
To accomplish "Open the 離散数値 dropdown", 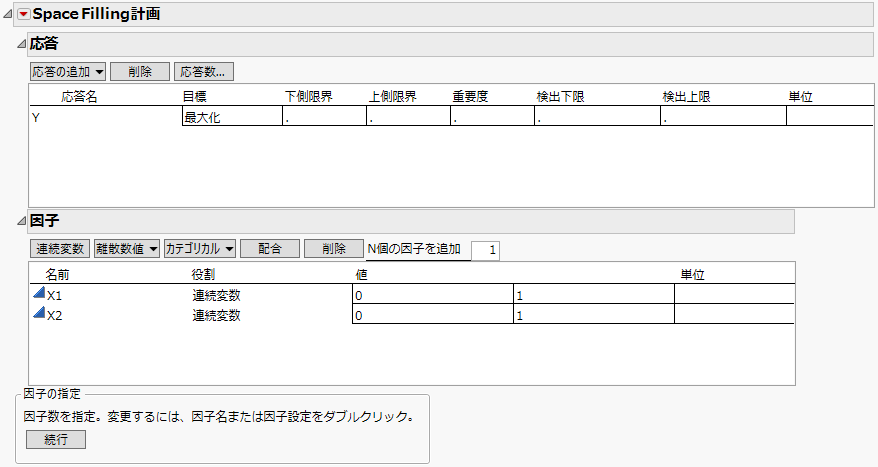I will click(127, 249).
